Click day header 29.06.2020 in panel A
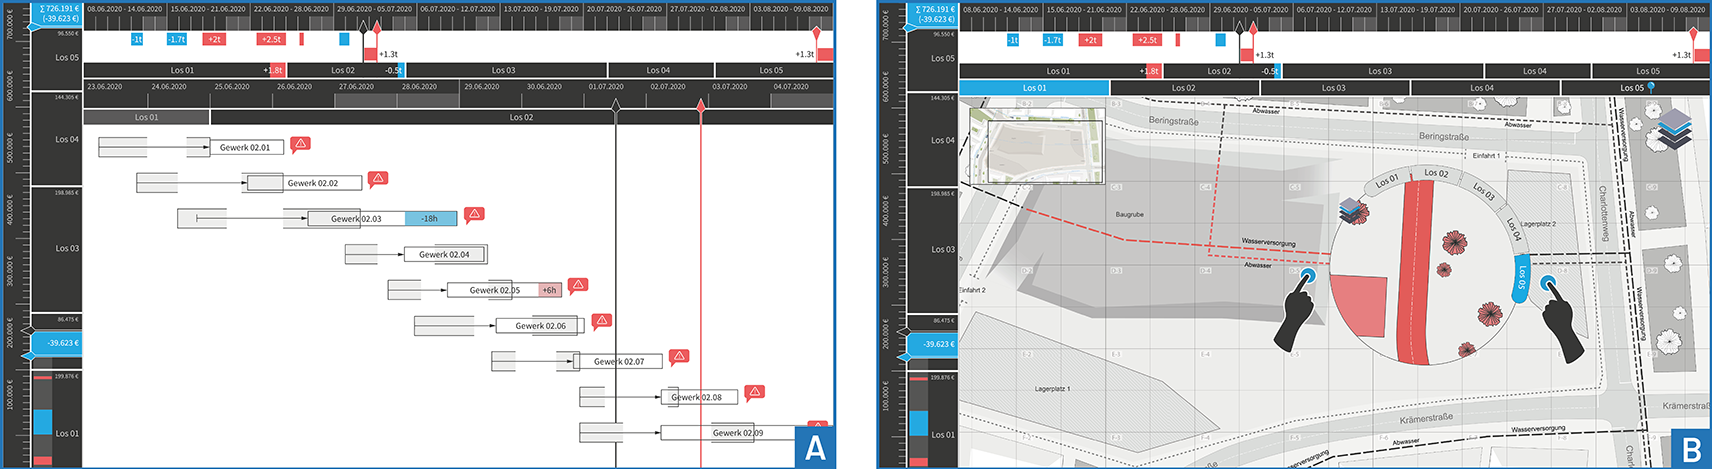1712x469 pixels. pyautogui.click(x=481, y=86)
